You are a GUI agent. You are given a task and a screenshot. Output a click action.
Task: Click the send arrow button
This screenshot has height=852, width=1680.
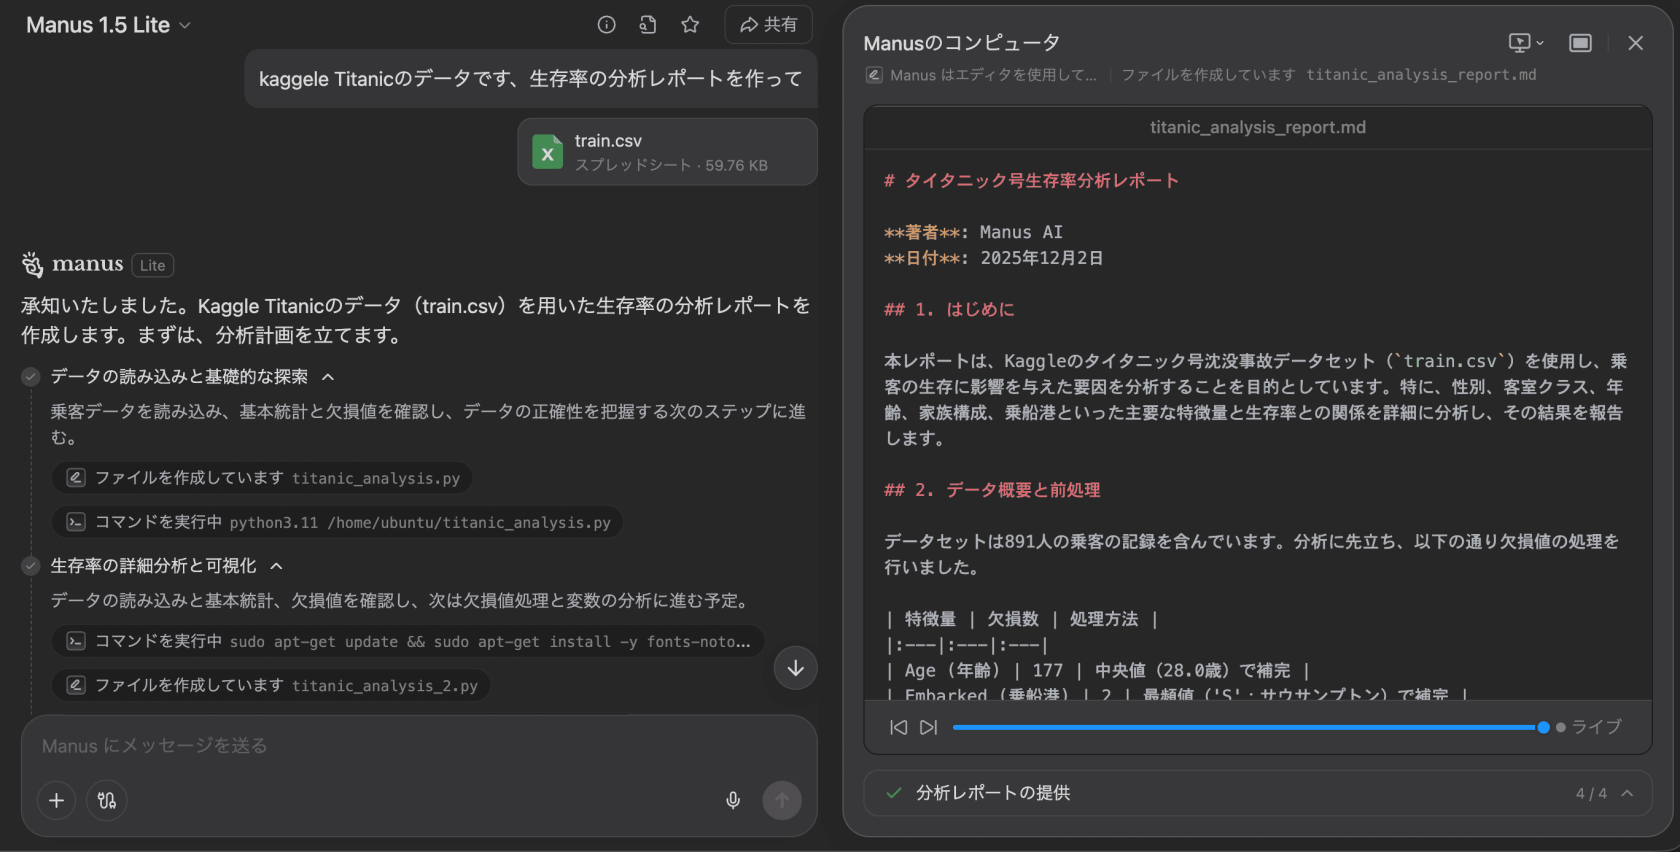(x=782, y=800)
